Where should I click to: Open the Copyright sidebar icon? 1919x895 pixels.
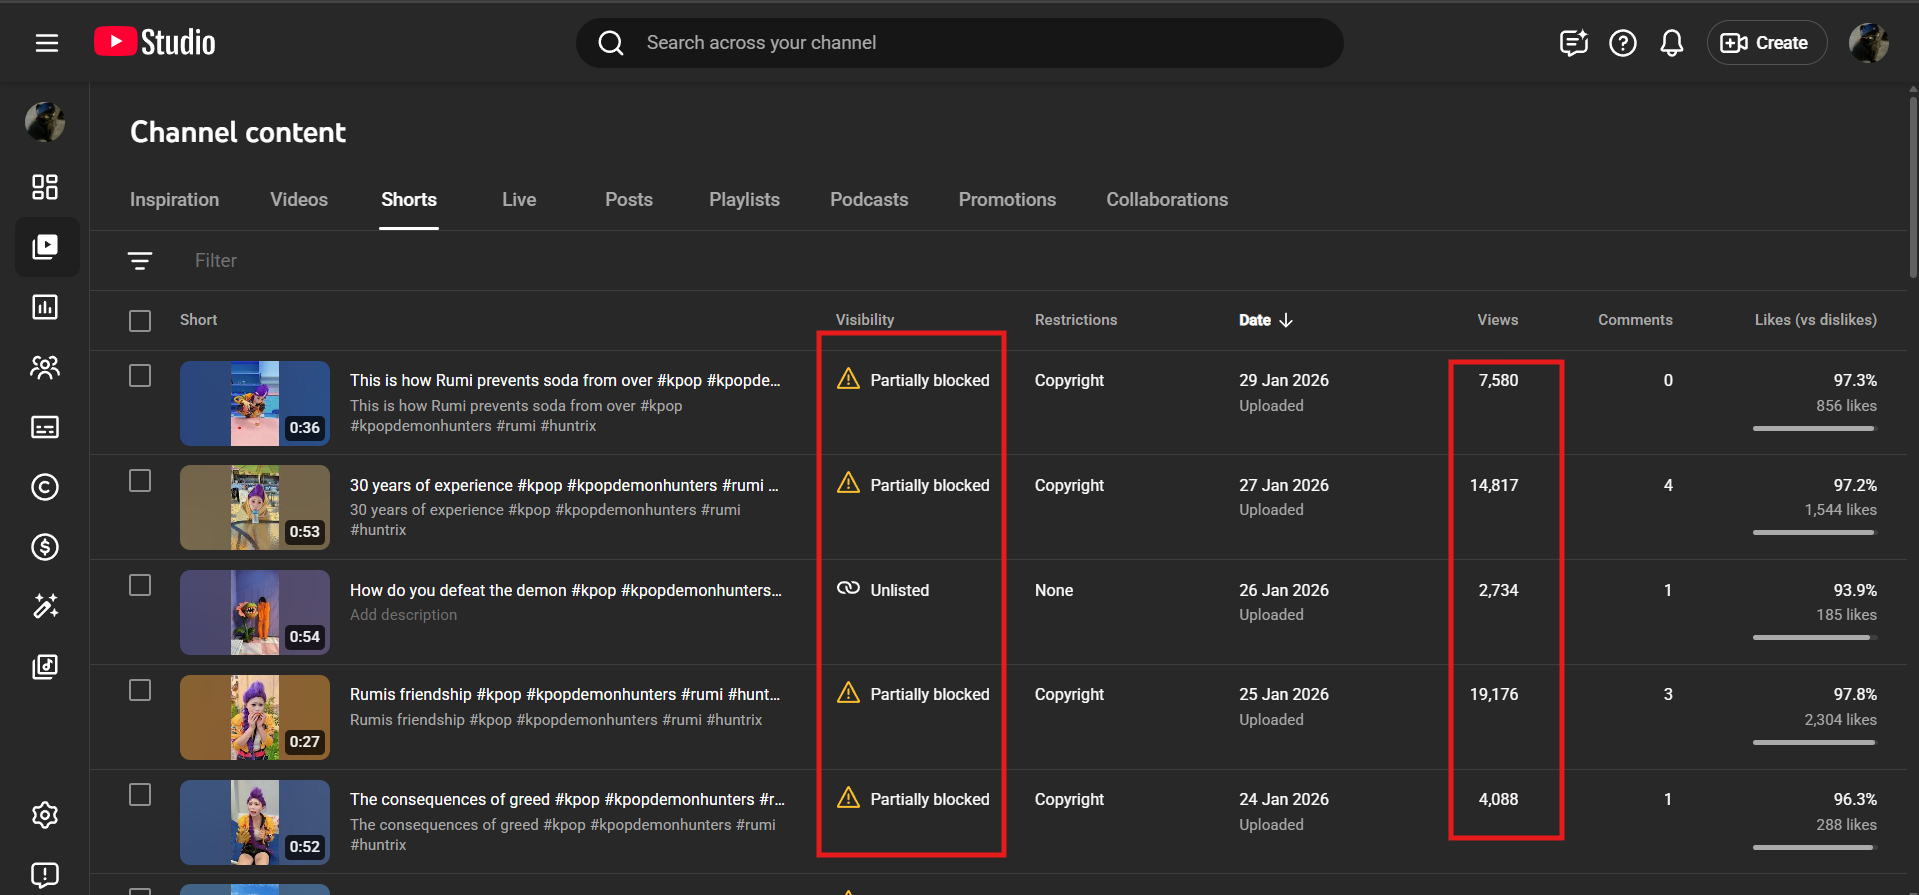click(45, 487)
